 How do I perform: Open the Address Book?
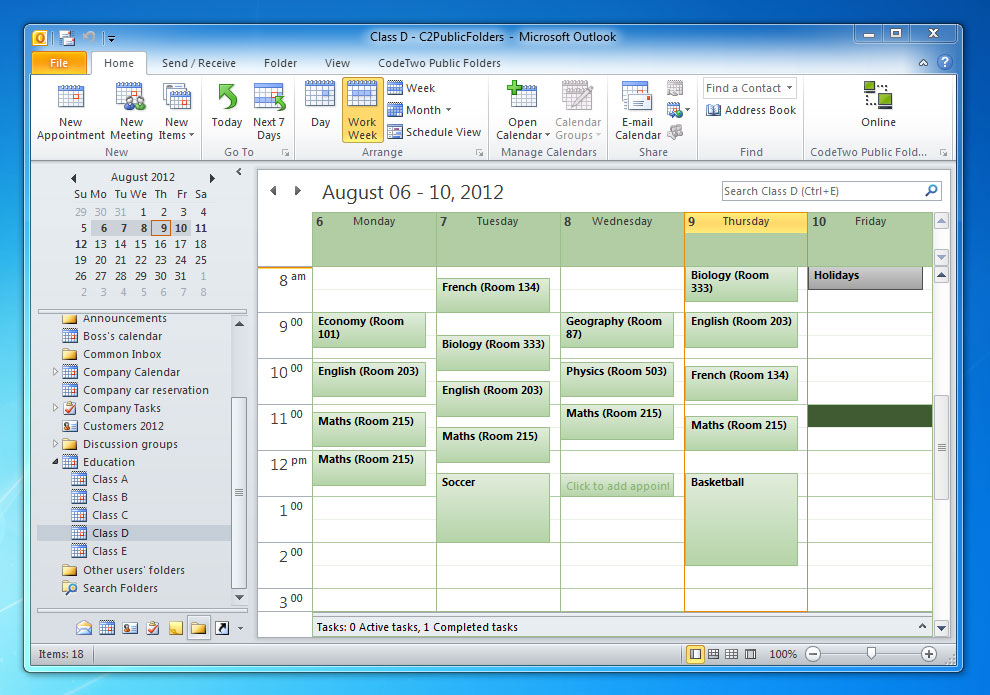tap(751, 110)
